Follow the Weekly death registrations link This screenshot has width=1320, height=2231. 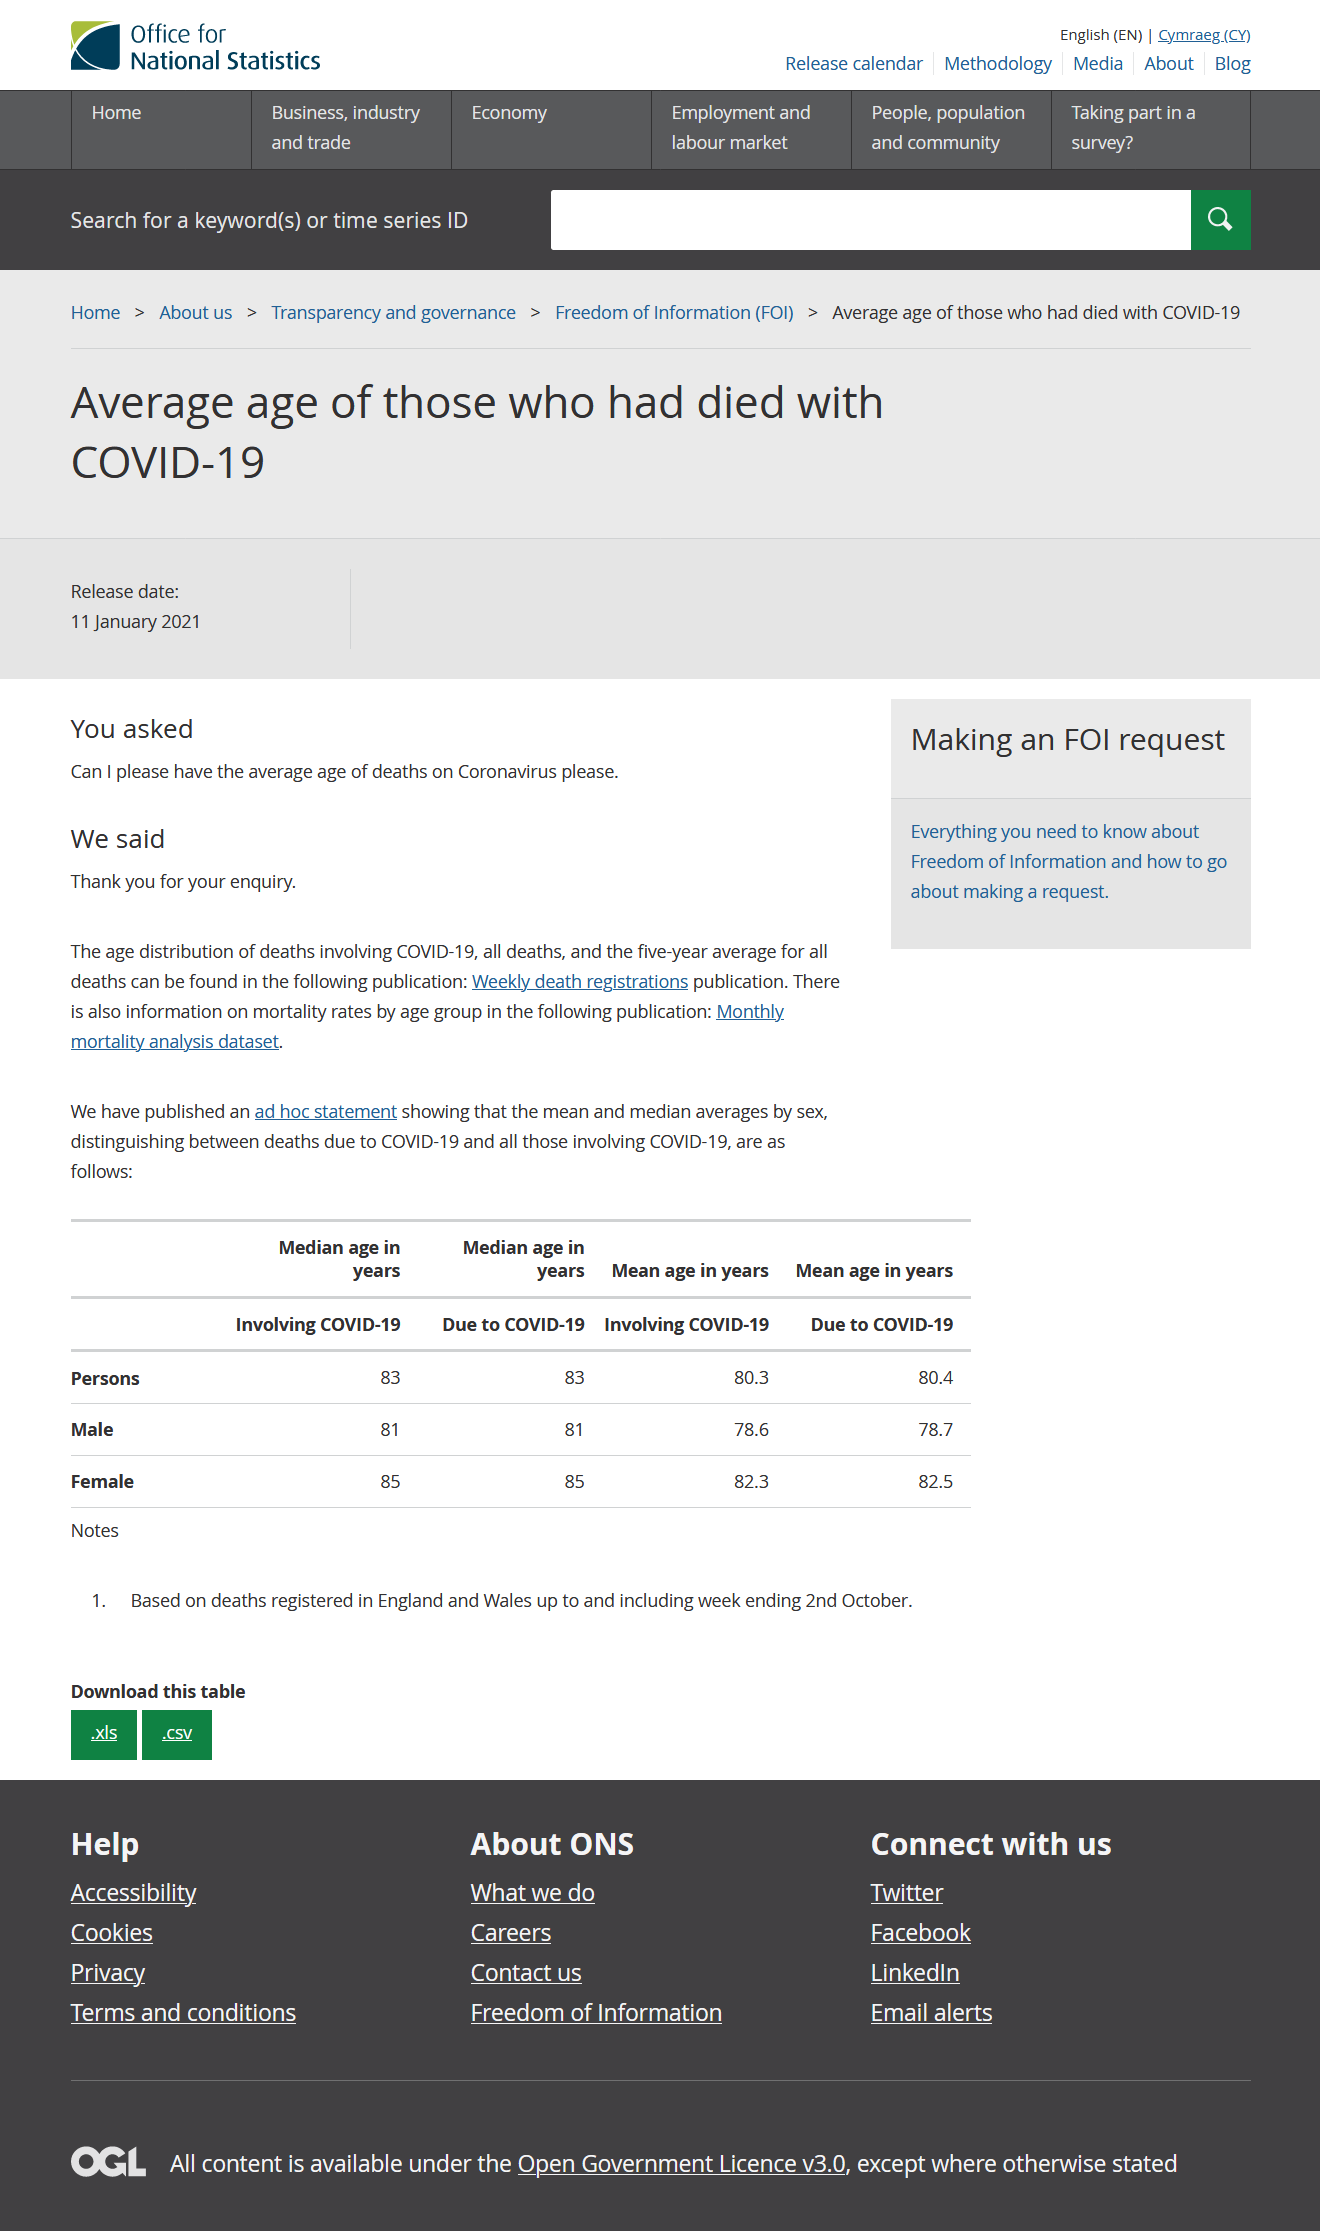(x=580, y=982)
